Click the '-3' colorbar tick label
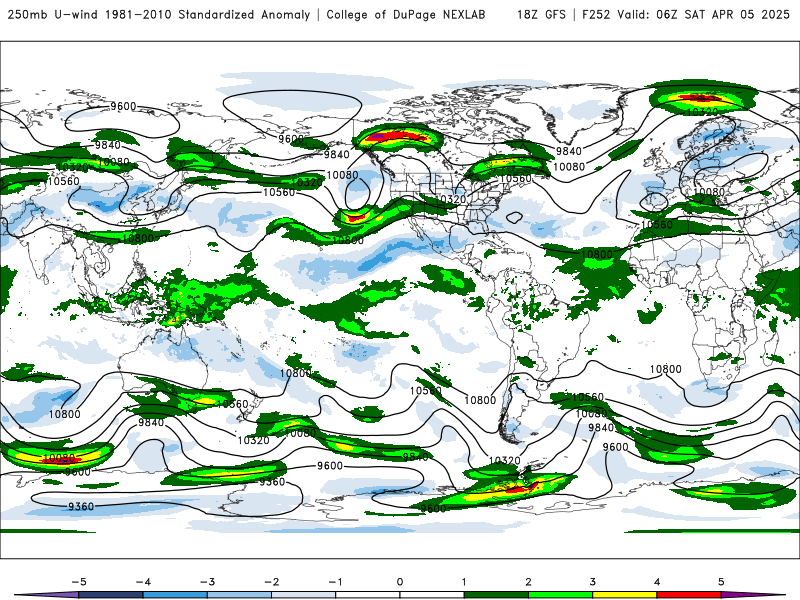 coord(207,582)
